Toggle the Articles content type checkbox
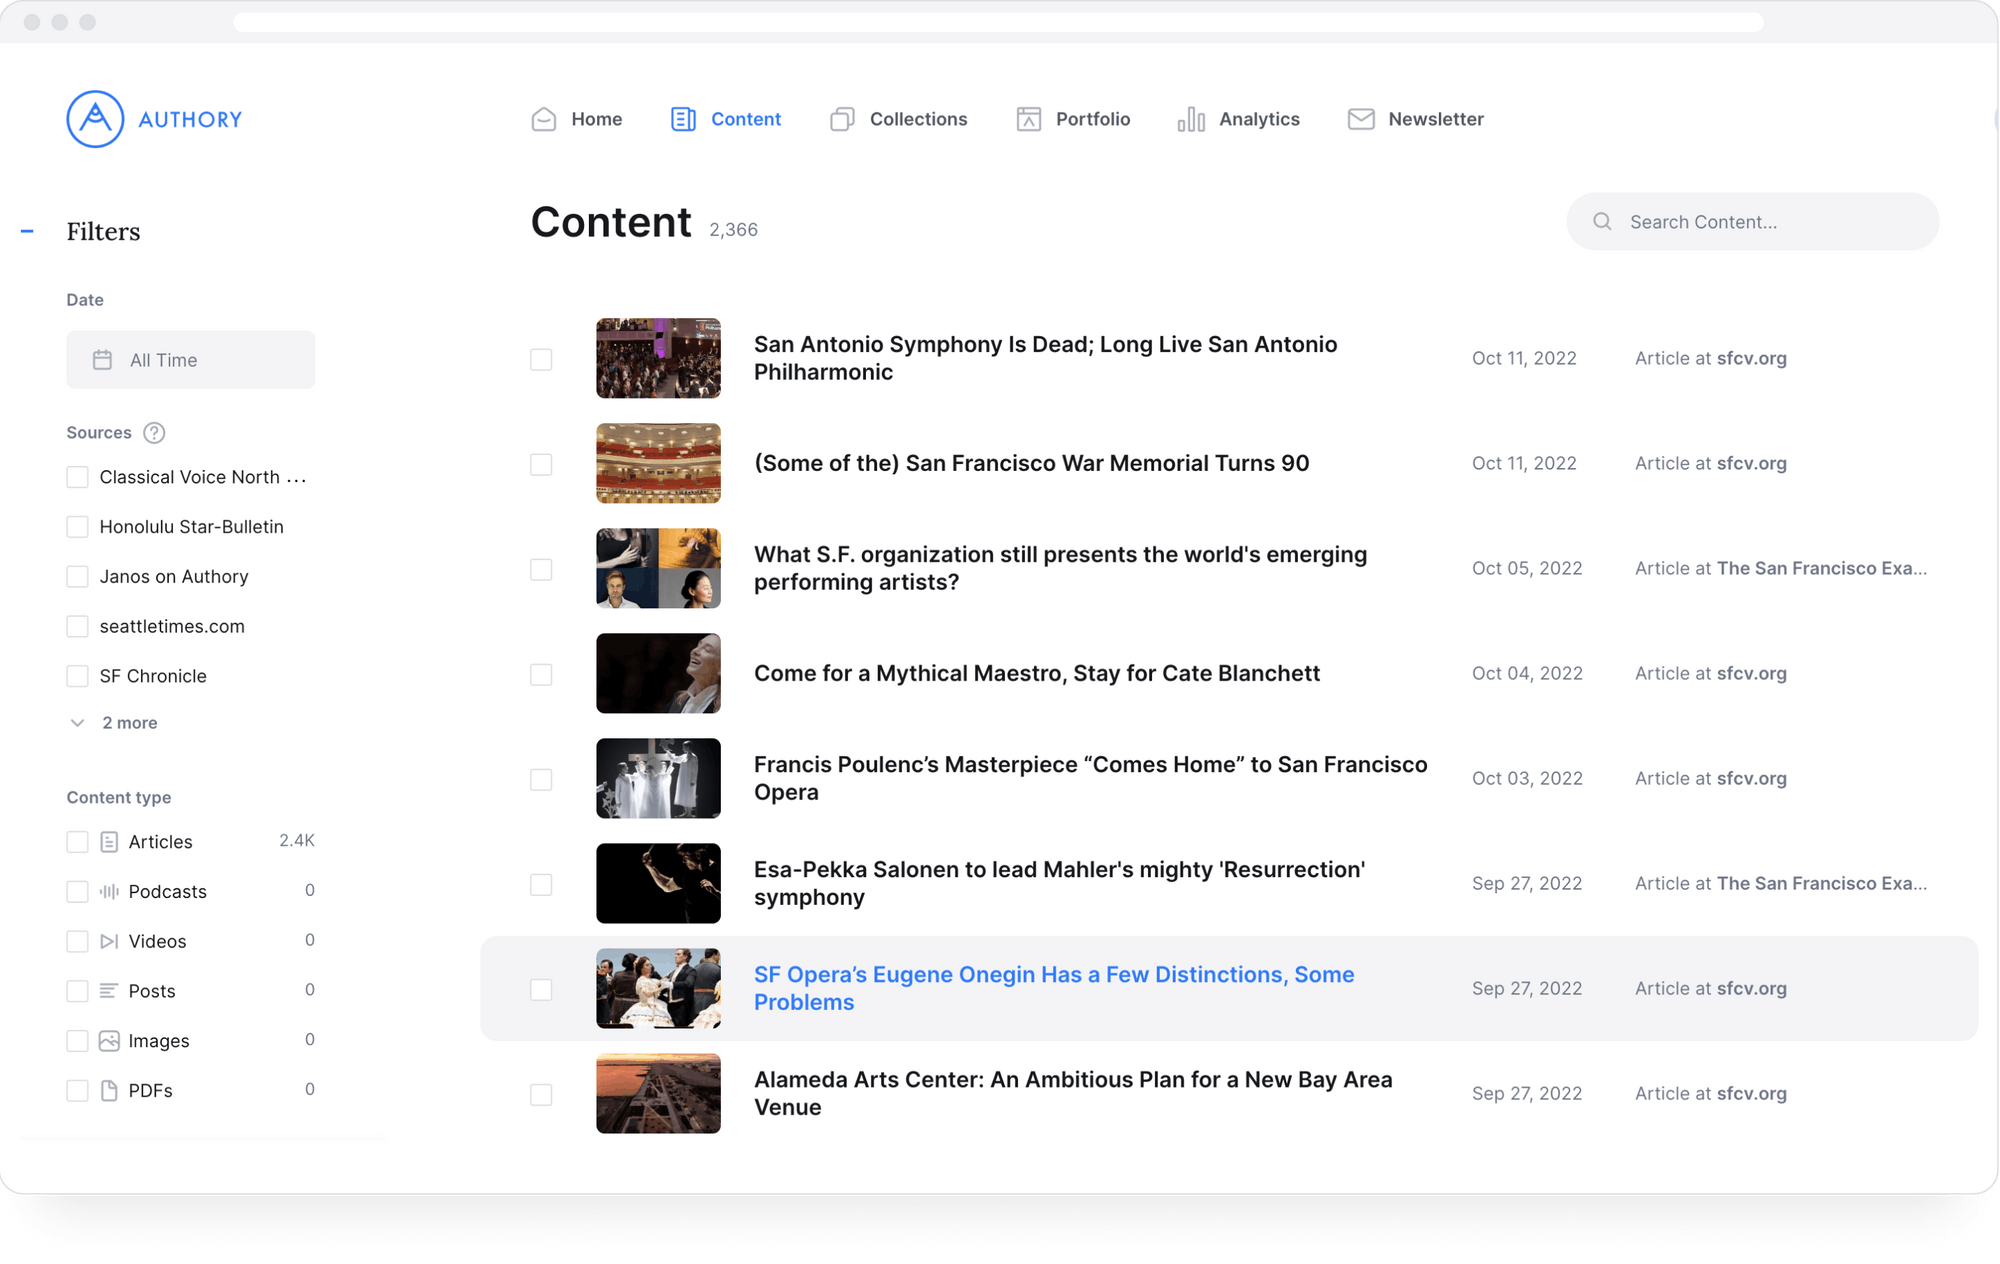The height and width of the screenshot is (1264, 2000). click(77, 840)
